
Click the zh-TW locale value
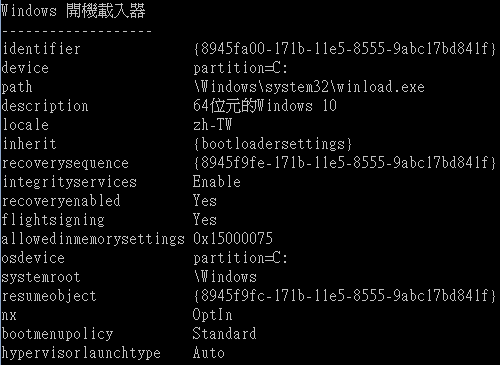(x=212, y=125)
